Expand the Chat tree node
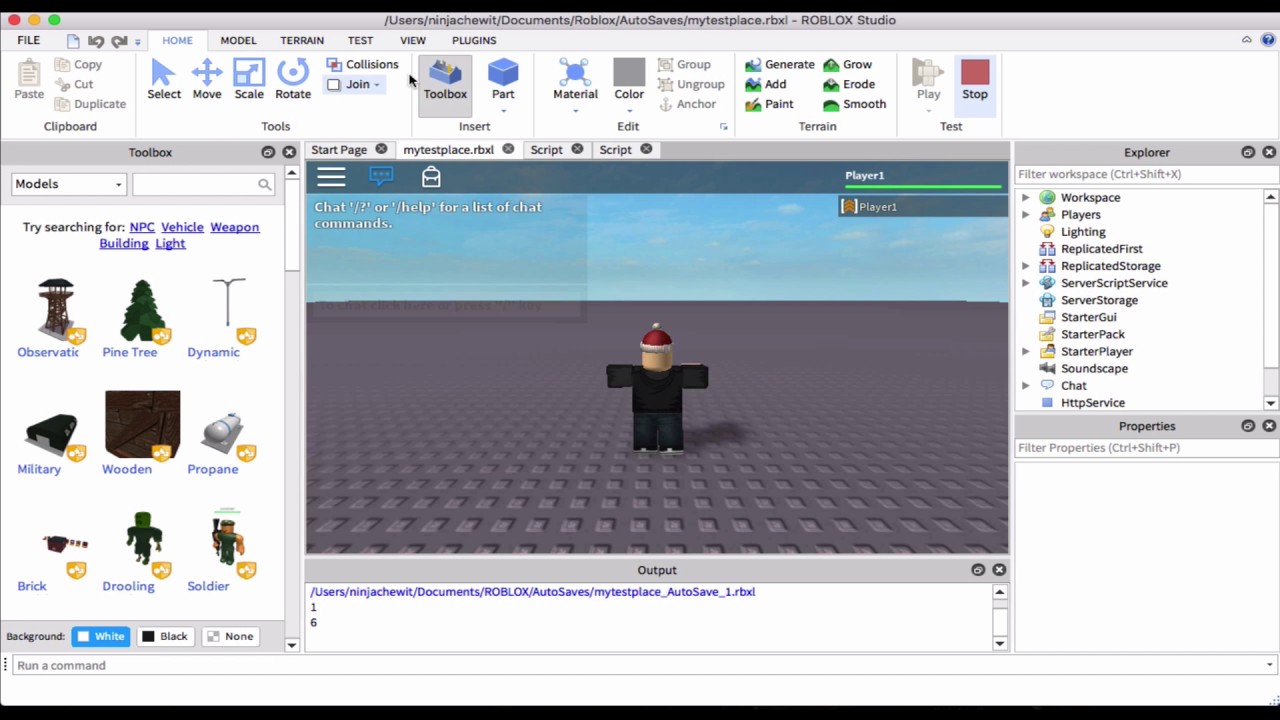The image size is (1280, 720). click(1025, 385)
